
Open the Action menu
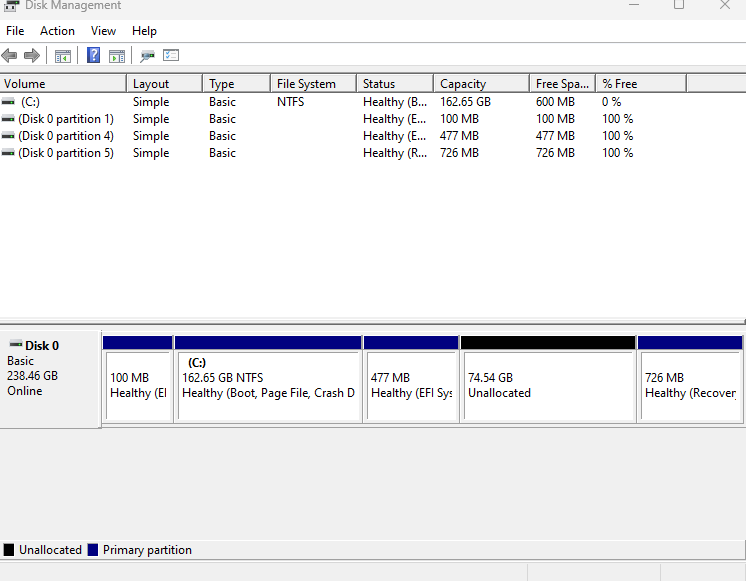[57, 31]
